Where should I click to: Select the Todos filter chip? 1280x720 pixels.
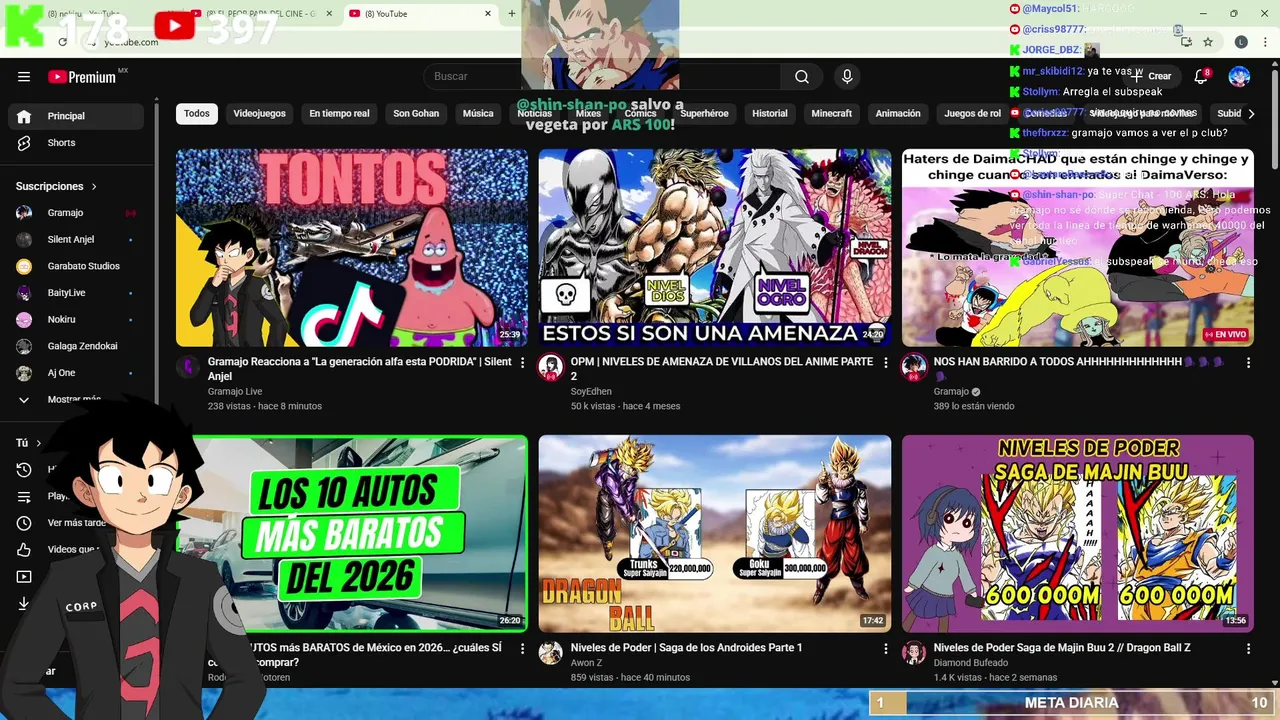coord(197,113)
